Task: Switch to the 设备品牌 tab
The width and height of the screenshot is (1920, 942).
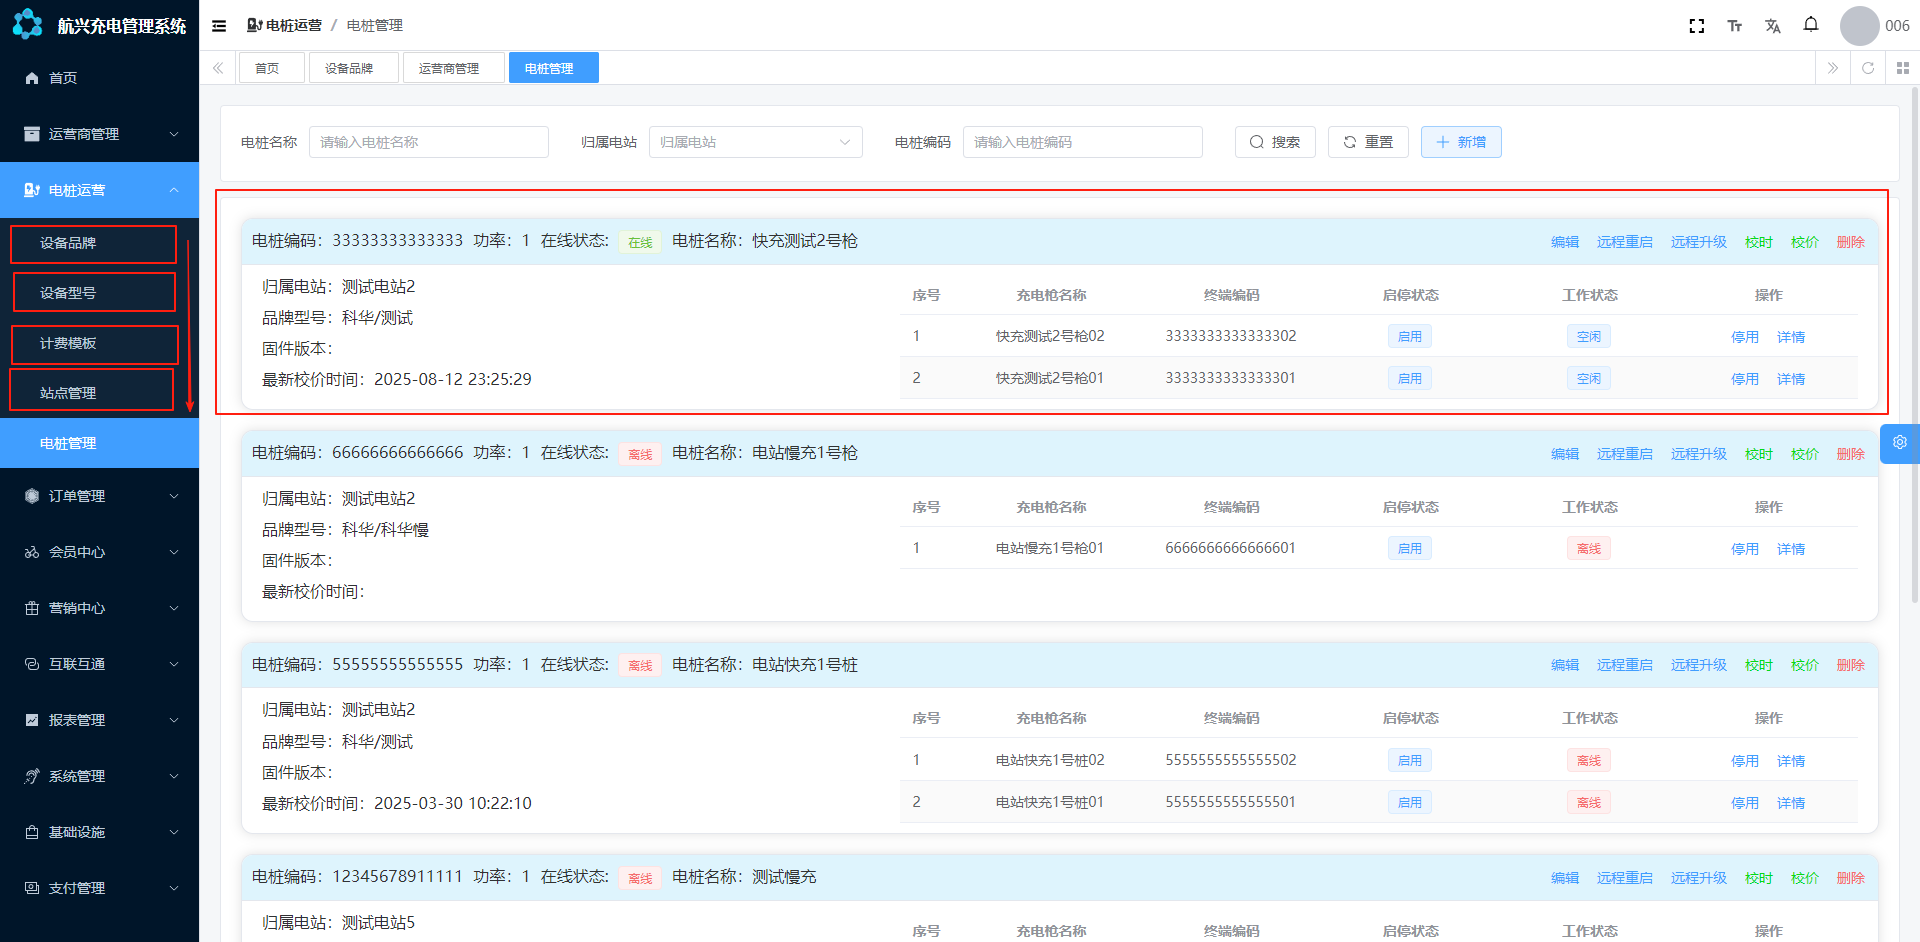Action: pyautogui.click(x=349, y=68)
